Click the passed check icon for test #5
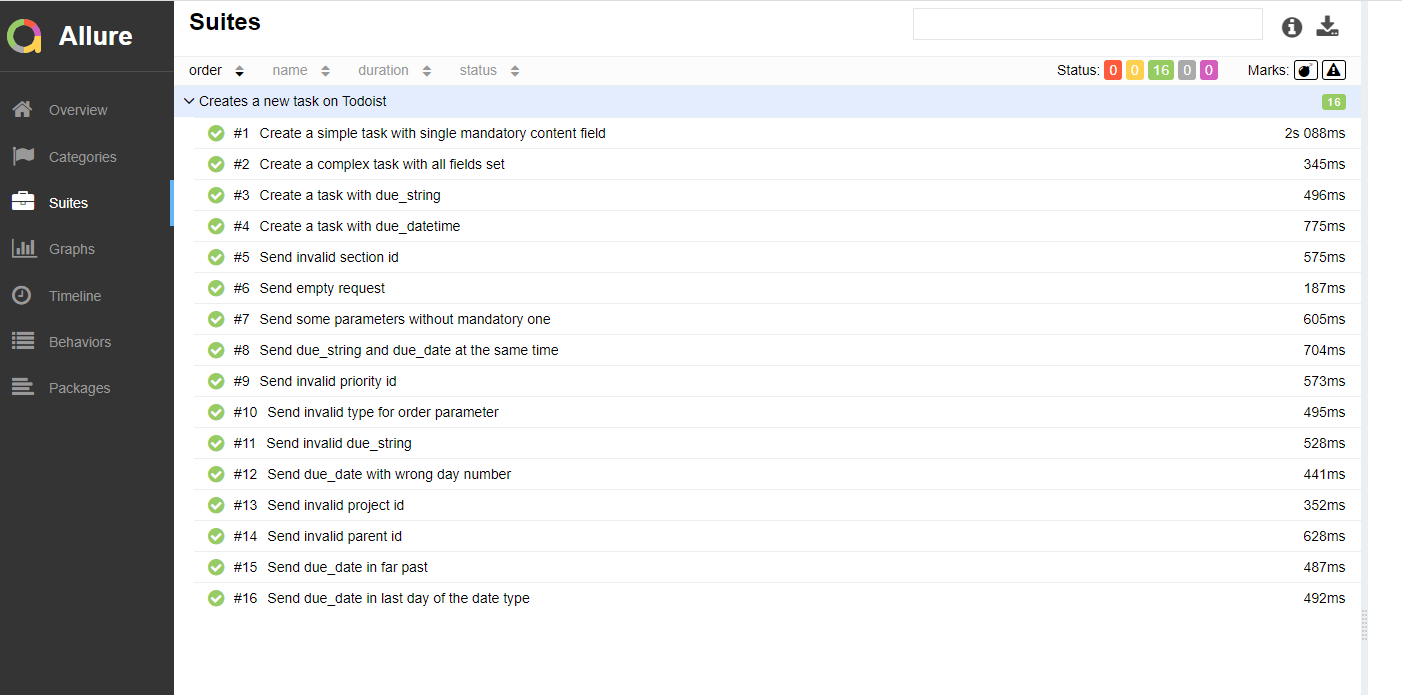Viewport: 1402px width, 695px height. click(x=216, y=257)
